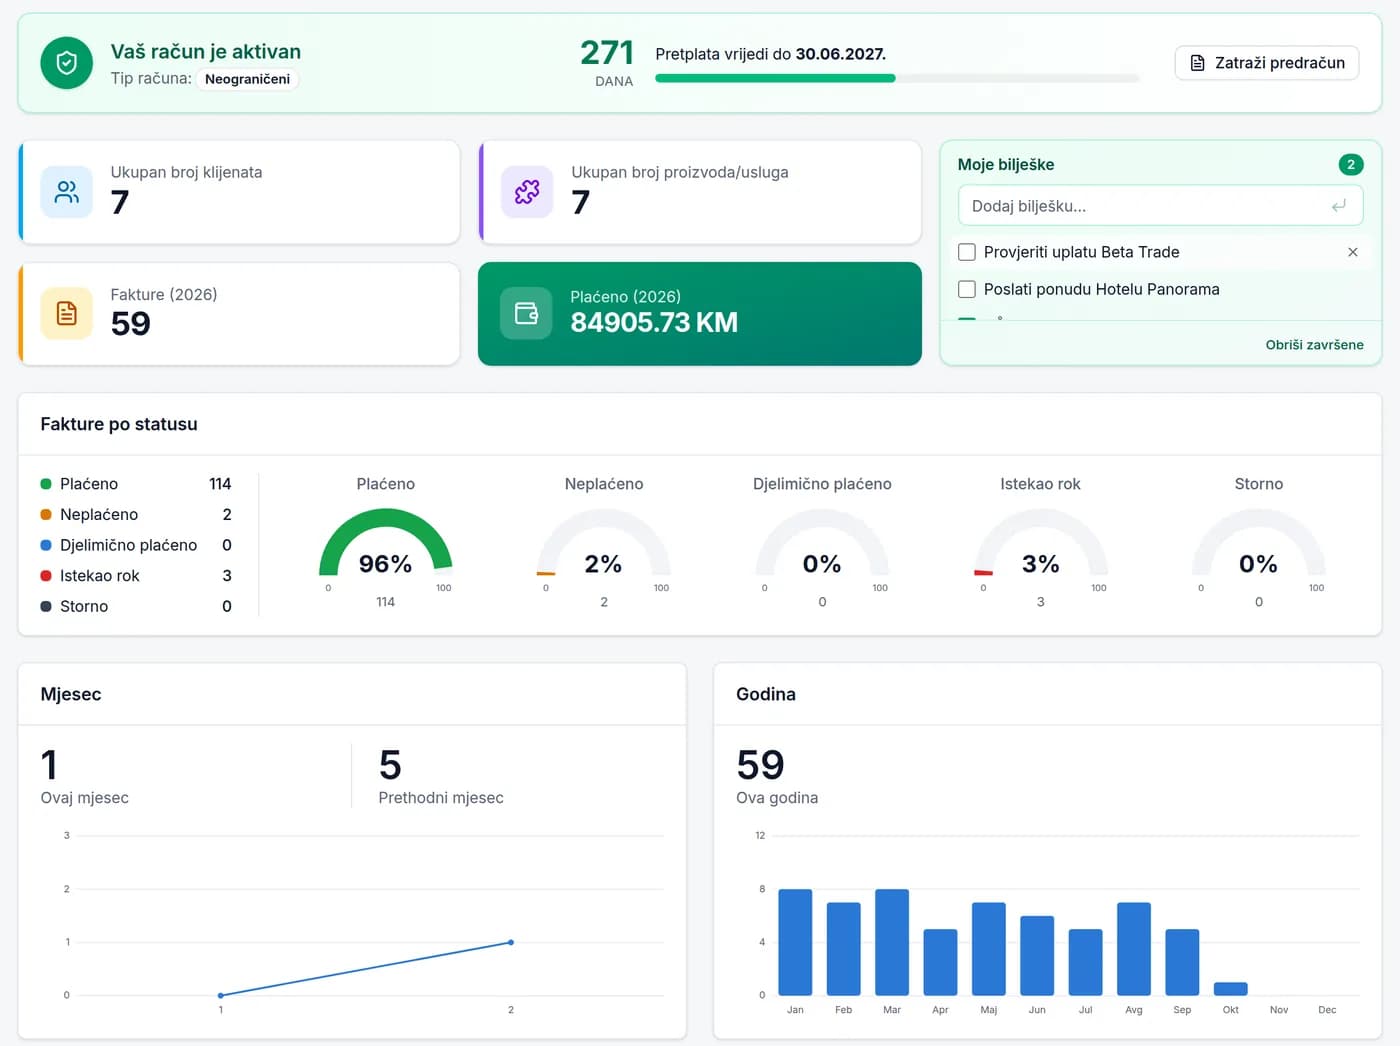The image size is (1400, 1046).
Task: Click the Prethodni mjesec label
Action: click(441, 798)
